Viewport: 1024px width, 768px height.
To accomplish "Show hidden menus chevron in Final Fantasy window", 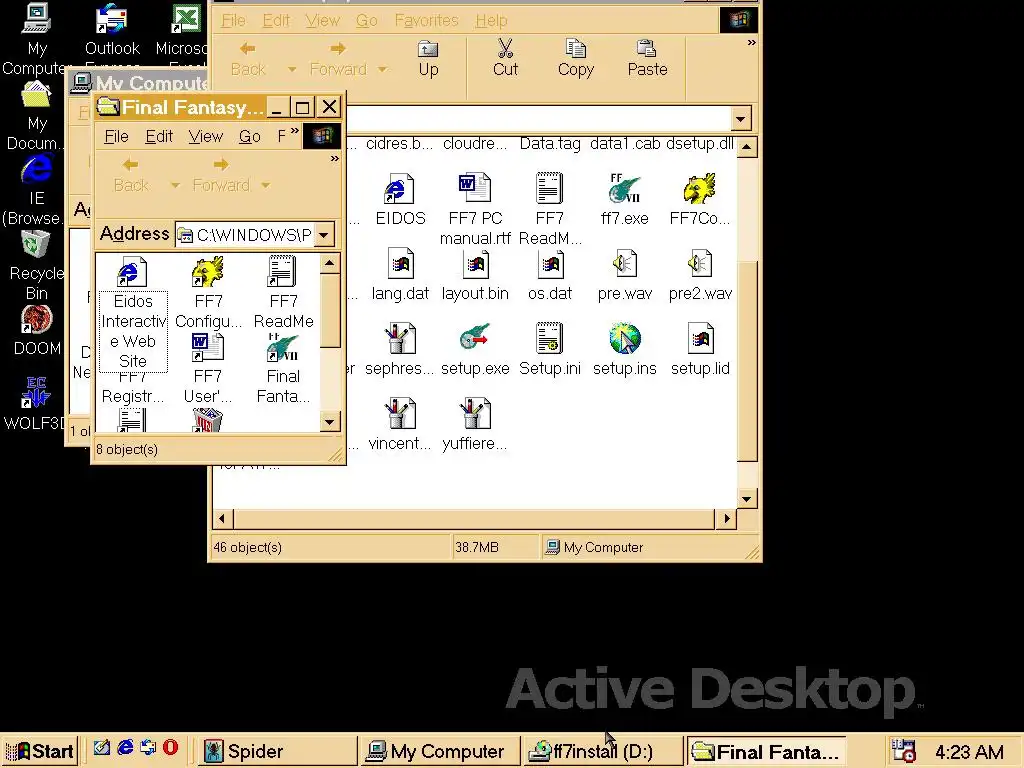I will coord(295,131).
